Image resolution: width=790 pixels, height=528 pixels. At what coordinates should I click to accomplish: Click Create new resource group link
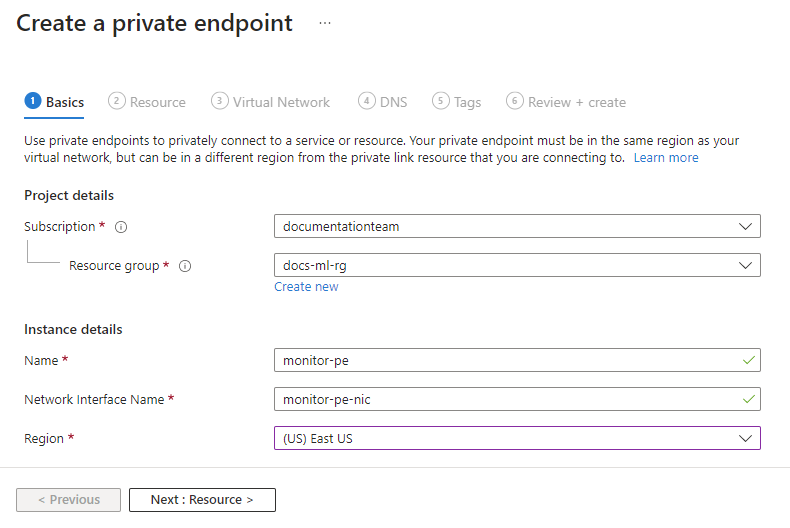pyautogui.click(x=306, y=287)
